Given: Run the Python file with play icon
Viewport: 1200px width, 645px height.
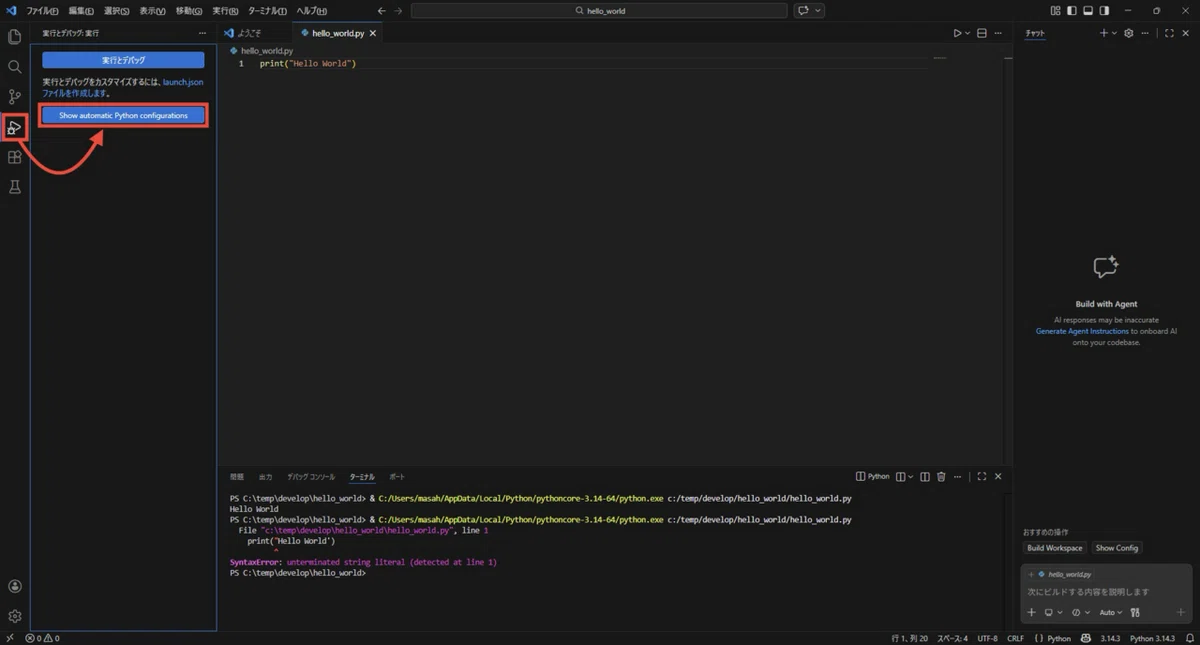Looking at the screenshot, I should pos(957,33).
